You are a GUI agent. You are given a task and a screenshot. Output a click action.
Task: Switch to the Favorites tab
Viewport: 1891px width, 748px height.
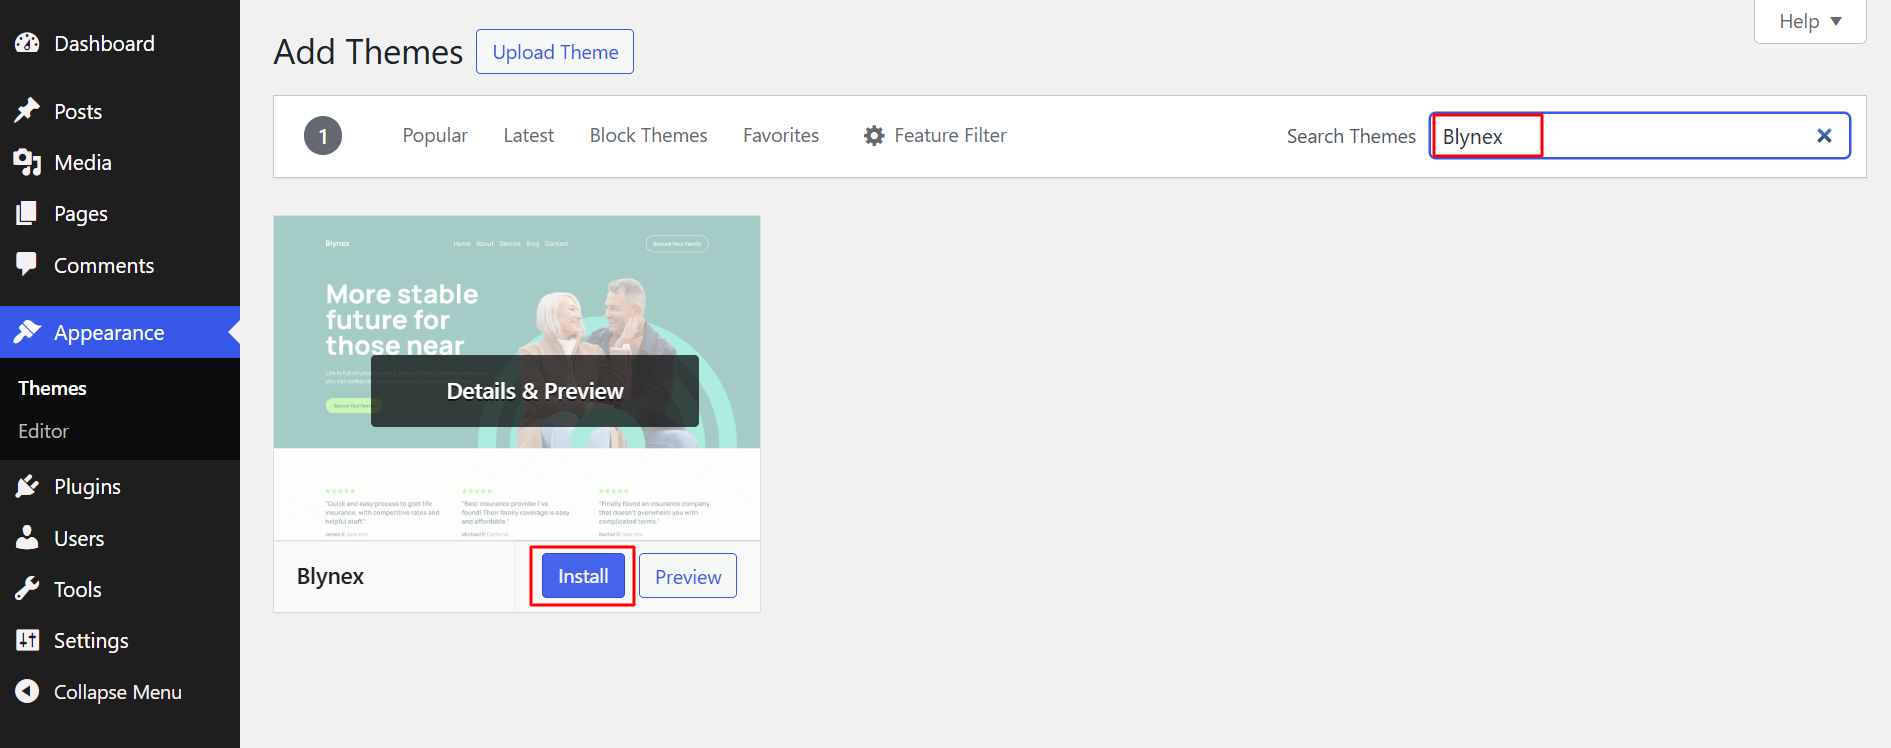(x=781, y=135)
